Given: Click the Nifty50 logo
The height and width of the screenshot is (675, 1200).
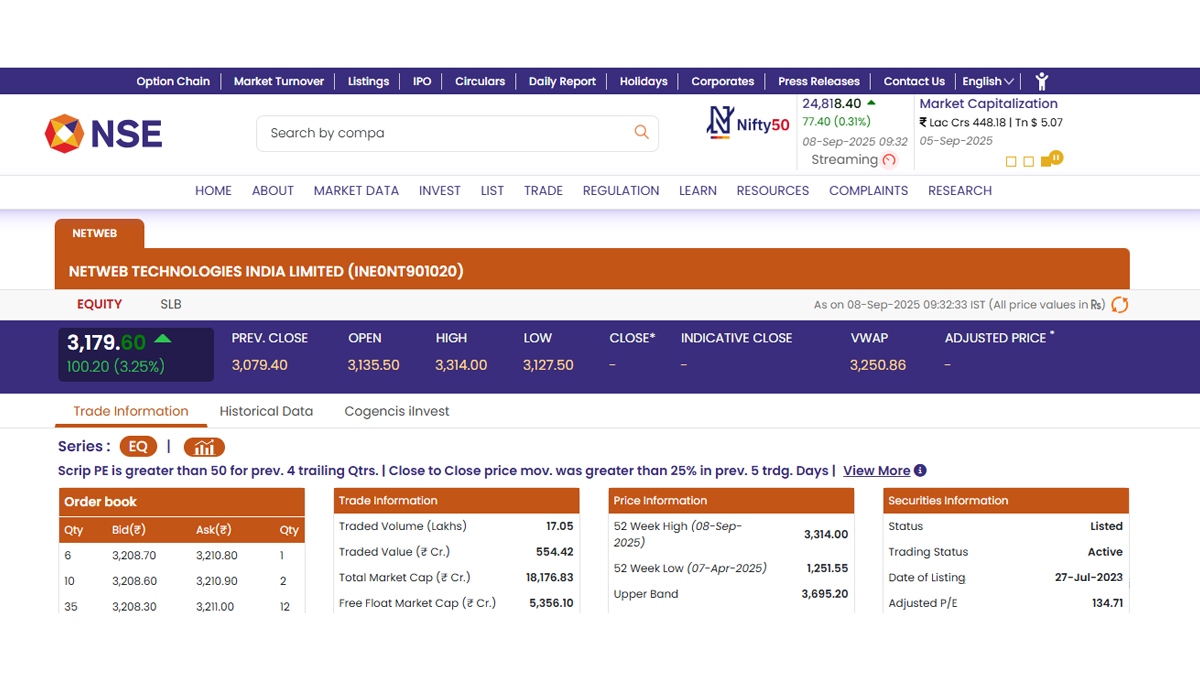Looking at the screenshot, I should pyautogui.click(x=748, y=123).
